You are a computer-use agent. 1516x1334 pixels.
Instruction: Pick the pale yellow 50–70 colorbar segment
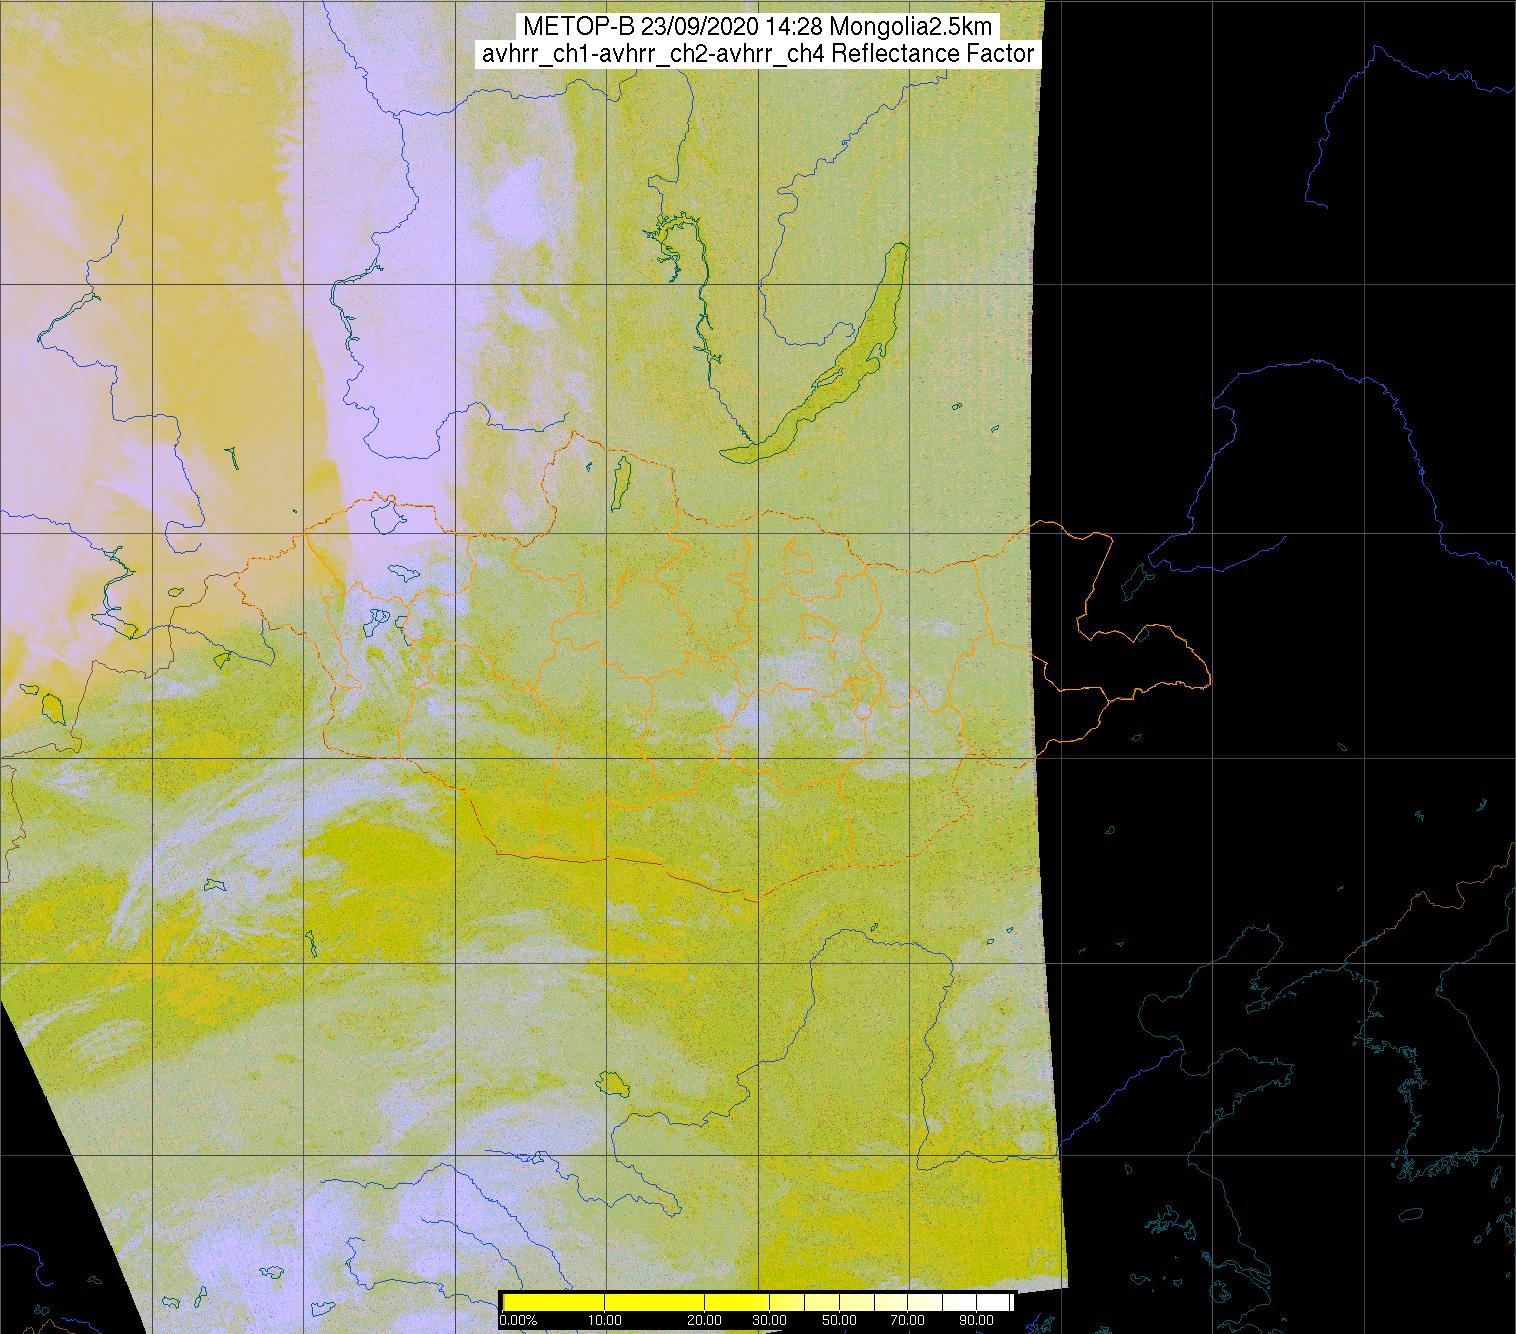[873, 1302]
